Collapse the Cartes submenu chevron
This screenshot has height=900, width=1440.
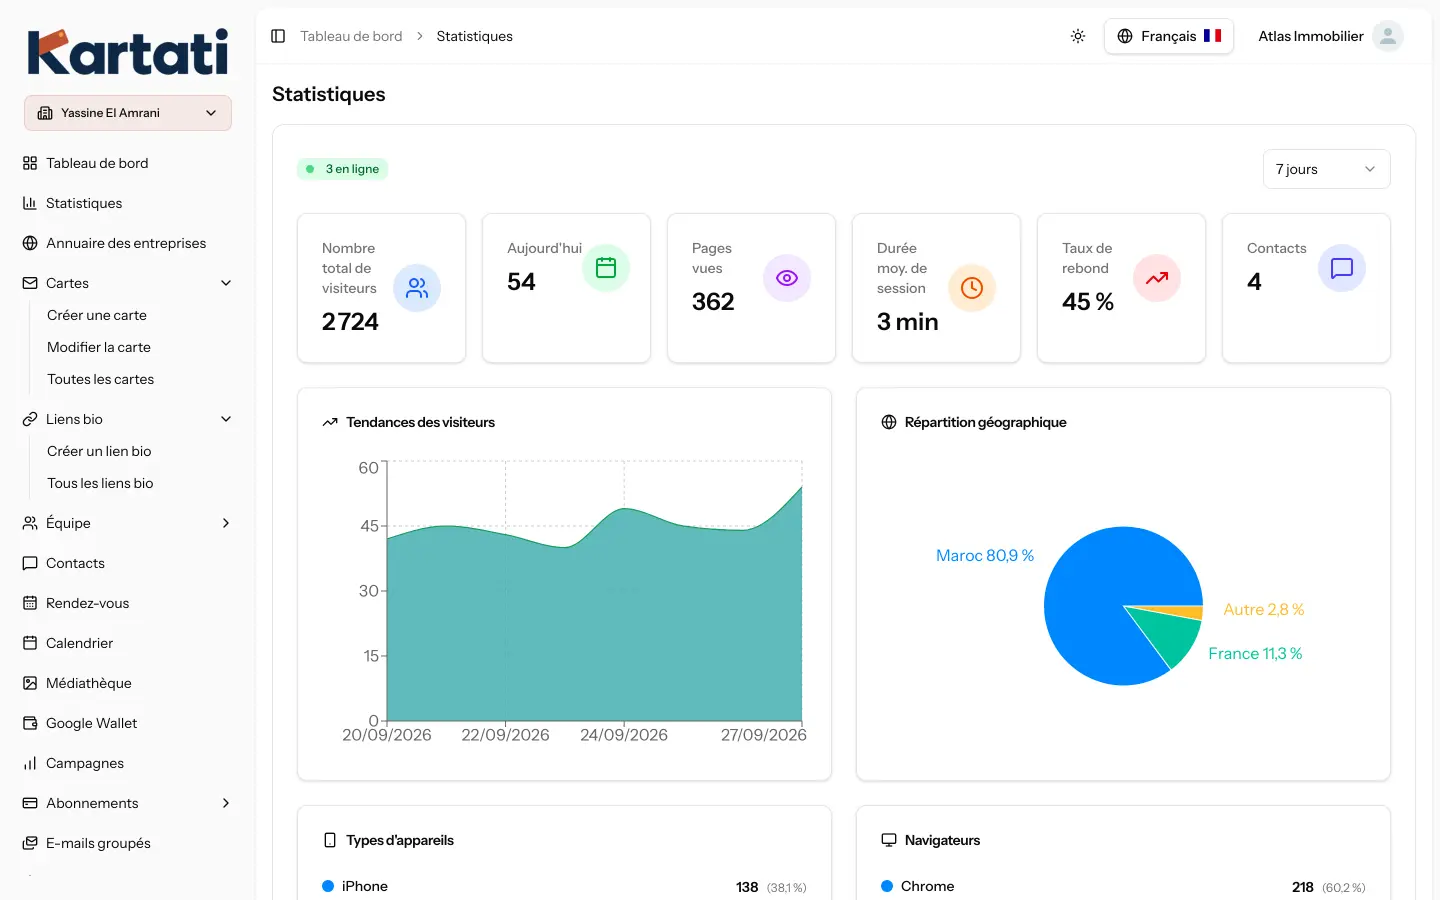[x=226, y=283]
